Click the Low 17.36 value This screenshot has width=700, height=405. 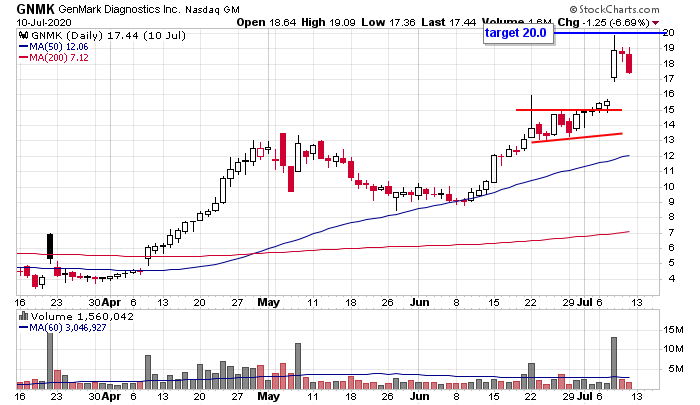click(388, 22)
